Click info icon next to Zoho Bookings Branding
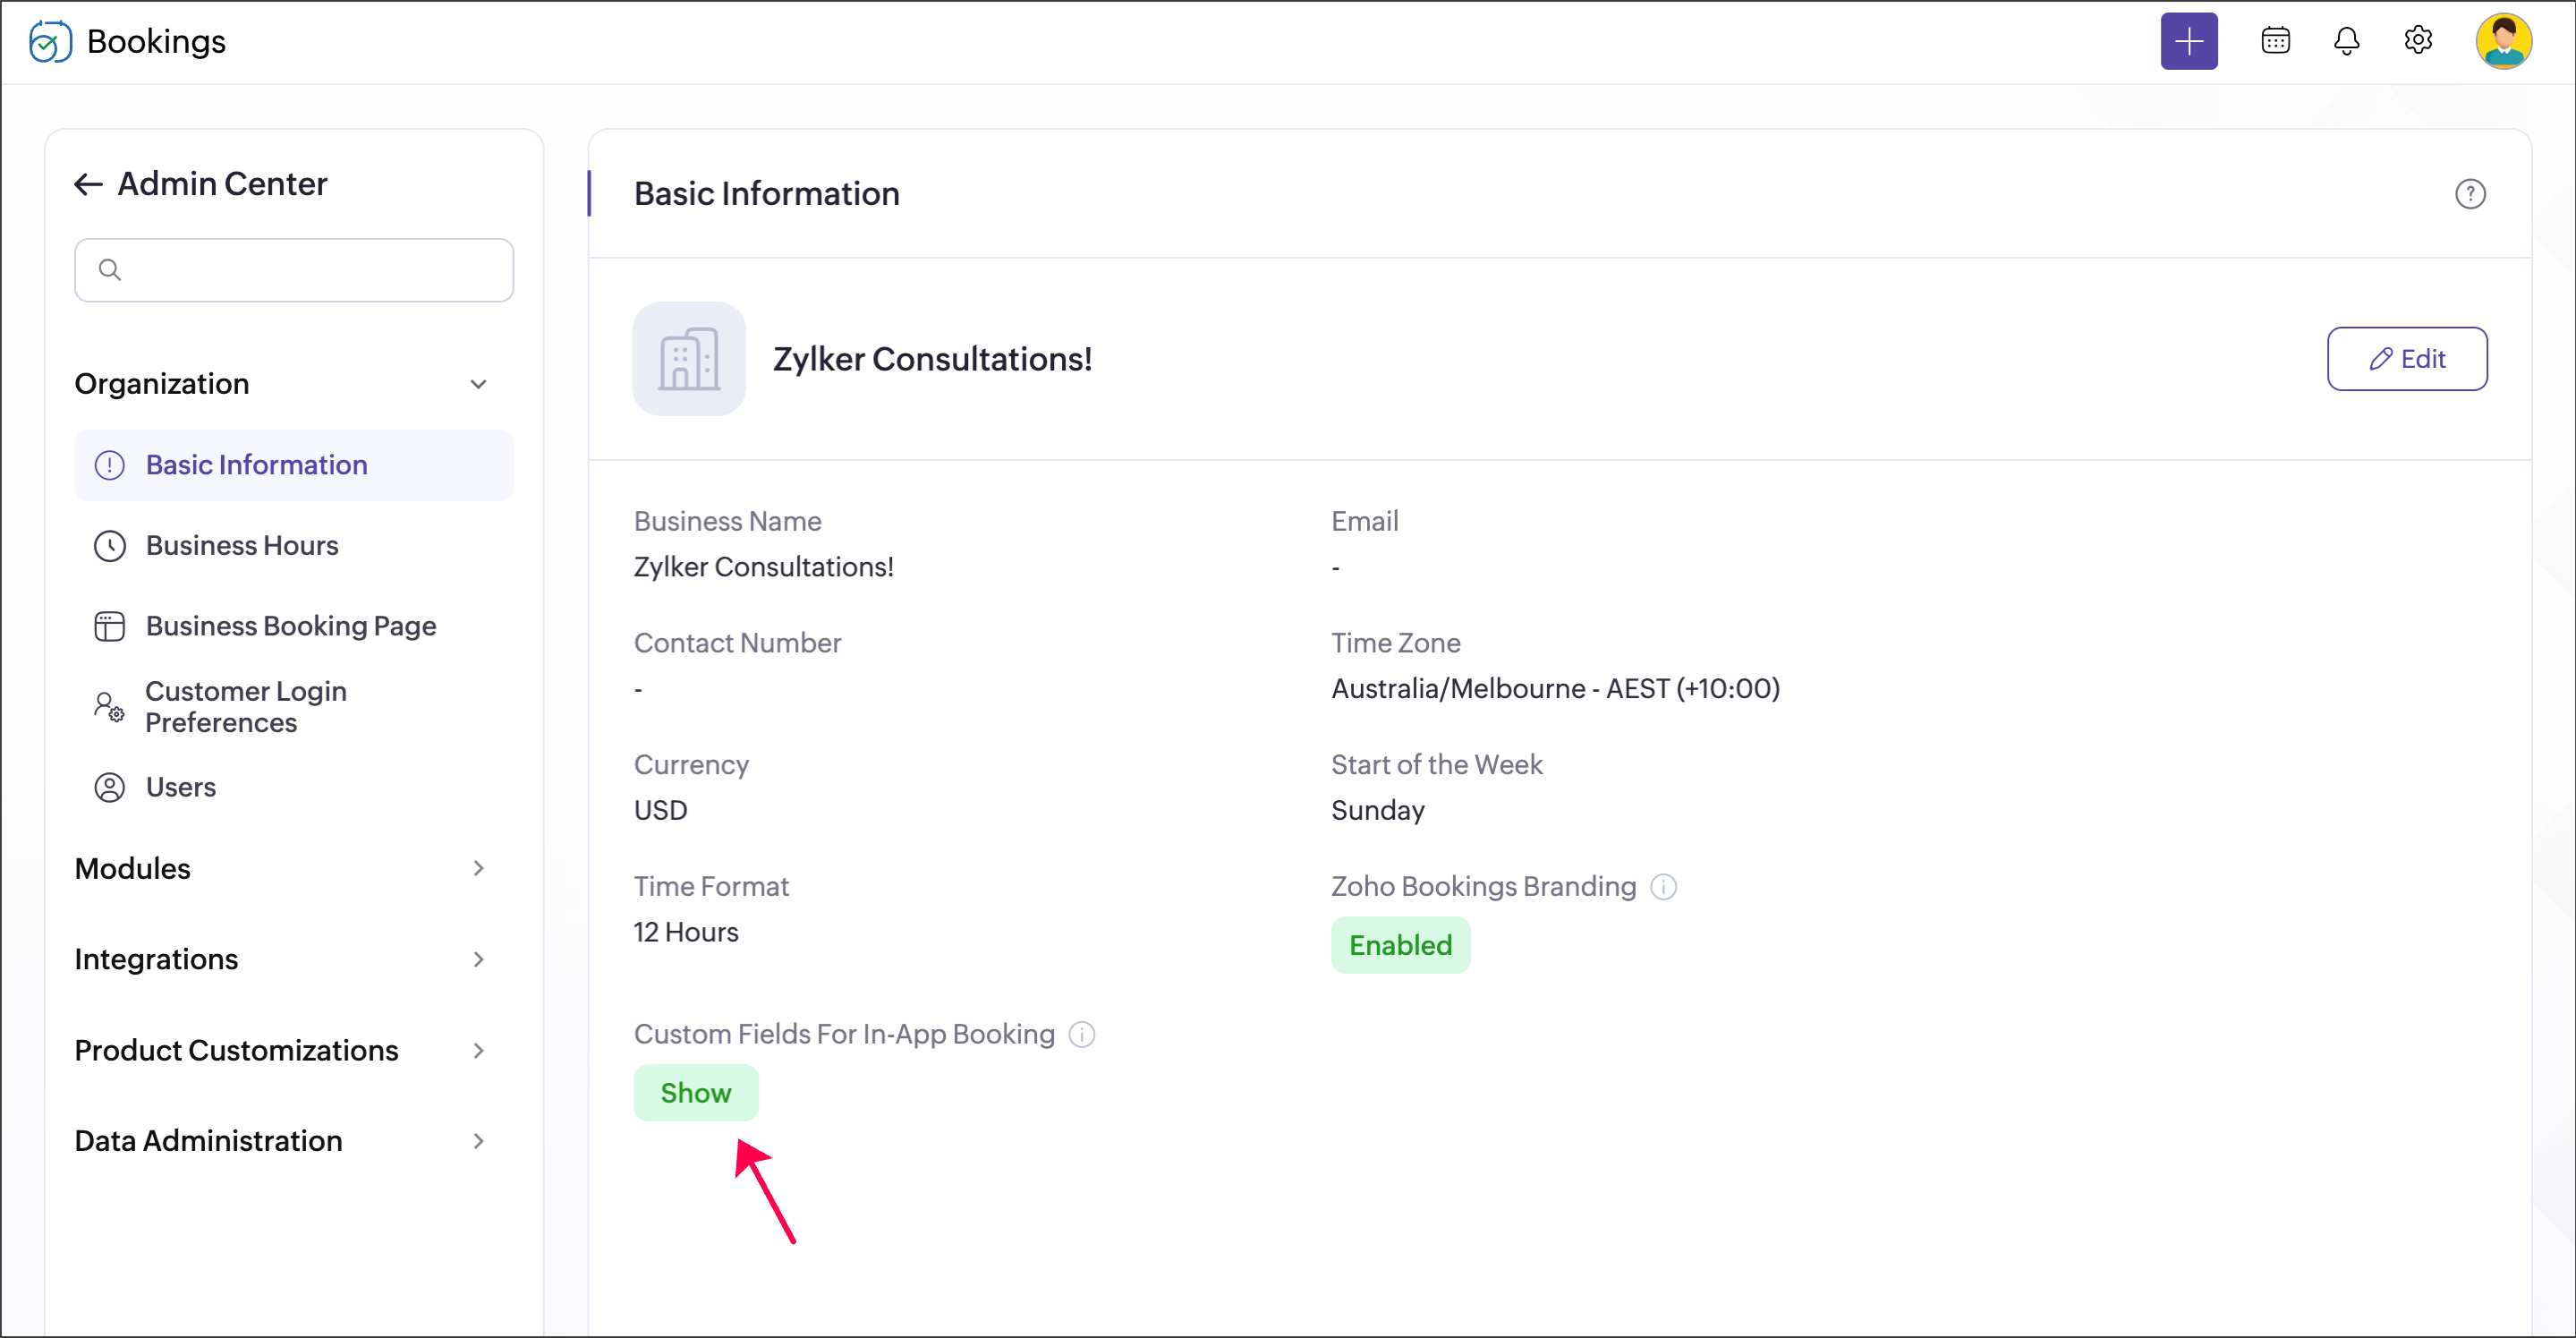The height and width of the screenshot is (1338, 2576). (1663, 887)
